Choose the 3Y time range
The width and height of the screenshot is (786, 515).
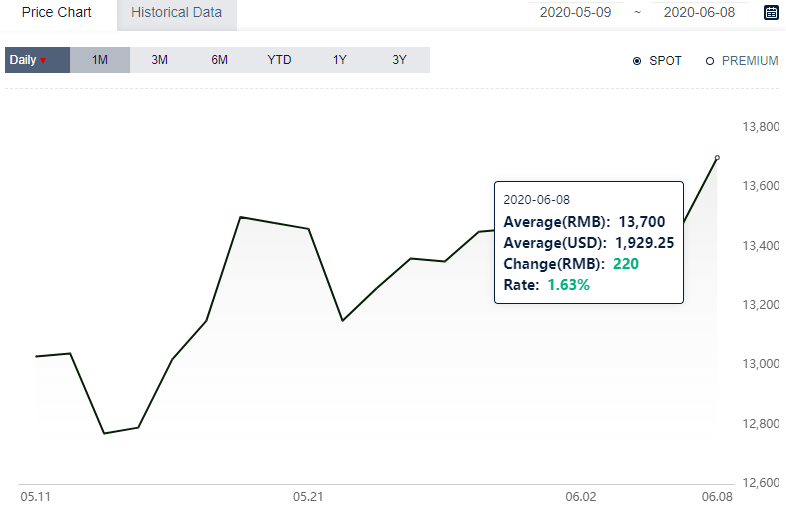point(400,60)
